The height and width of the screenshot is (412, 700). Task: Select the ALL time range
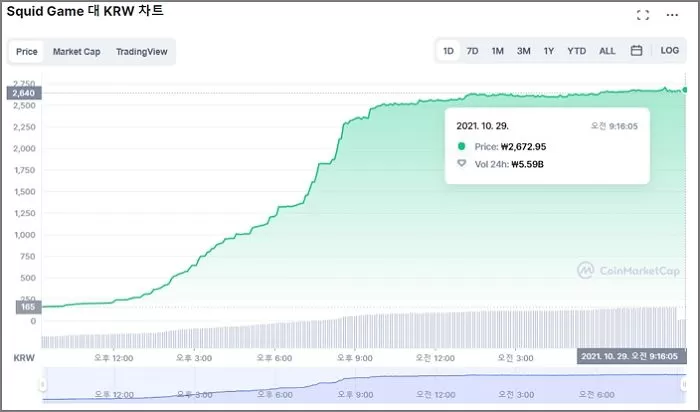click(x=607, y=50)
